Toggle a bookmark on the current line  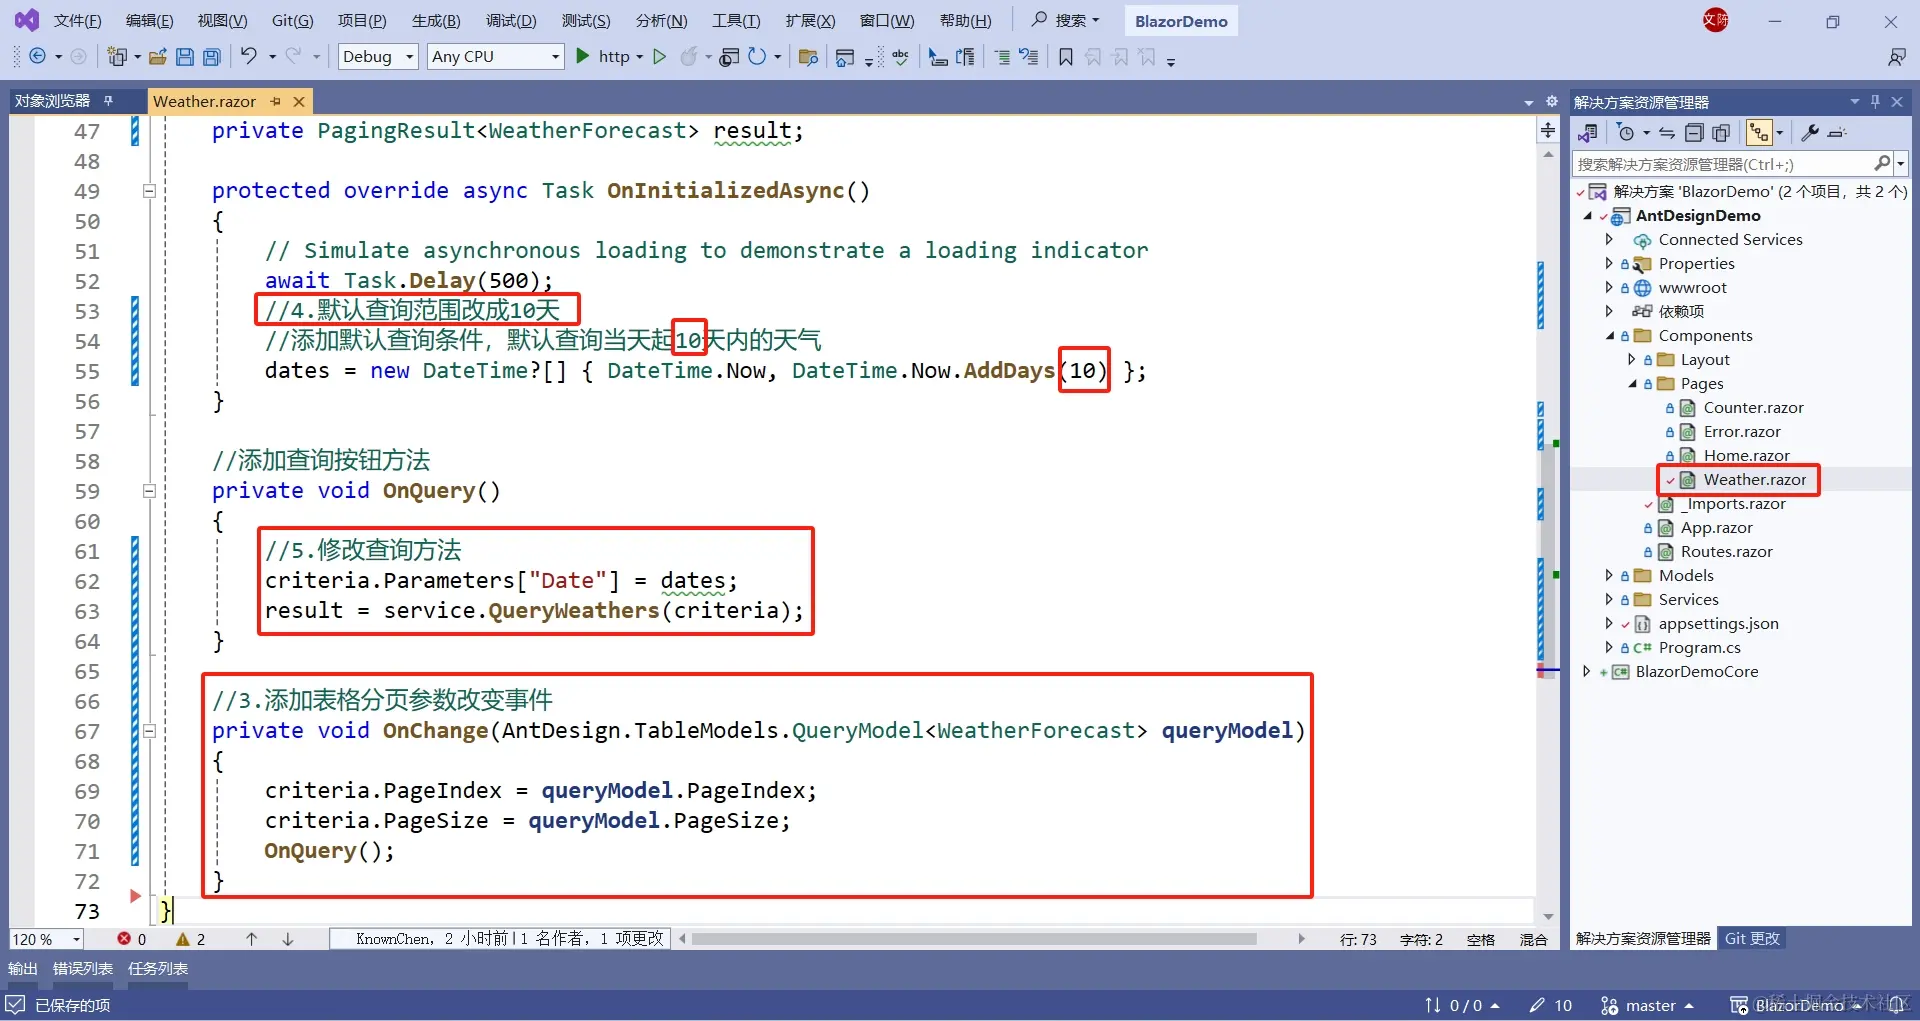coord(1066,57)
